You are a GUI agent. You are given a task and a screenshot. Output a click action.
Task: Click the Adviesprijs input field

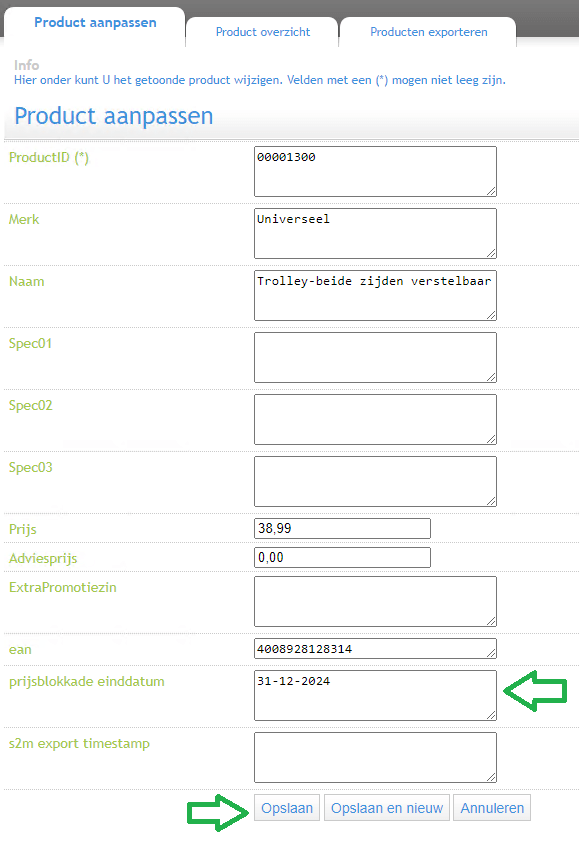pyautogui.click(x=342, y=558)
